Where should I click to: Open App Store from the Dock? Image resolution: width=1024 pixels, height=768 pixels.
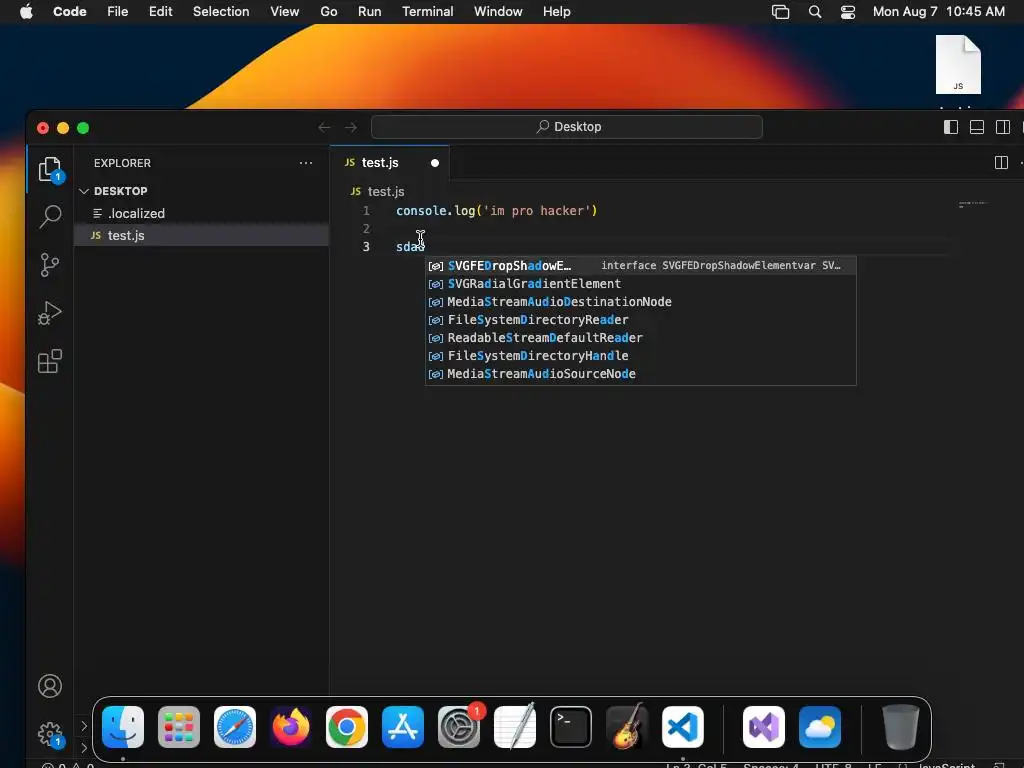(403, 727)
